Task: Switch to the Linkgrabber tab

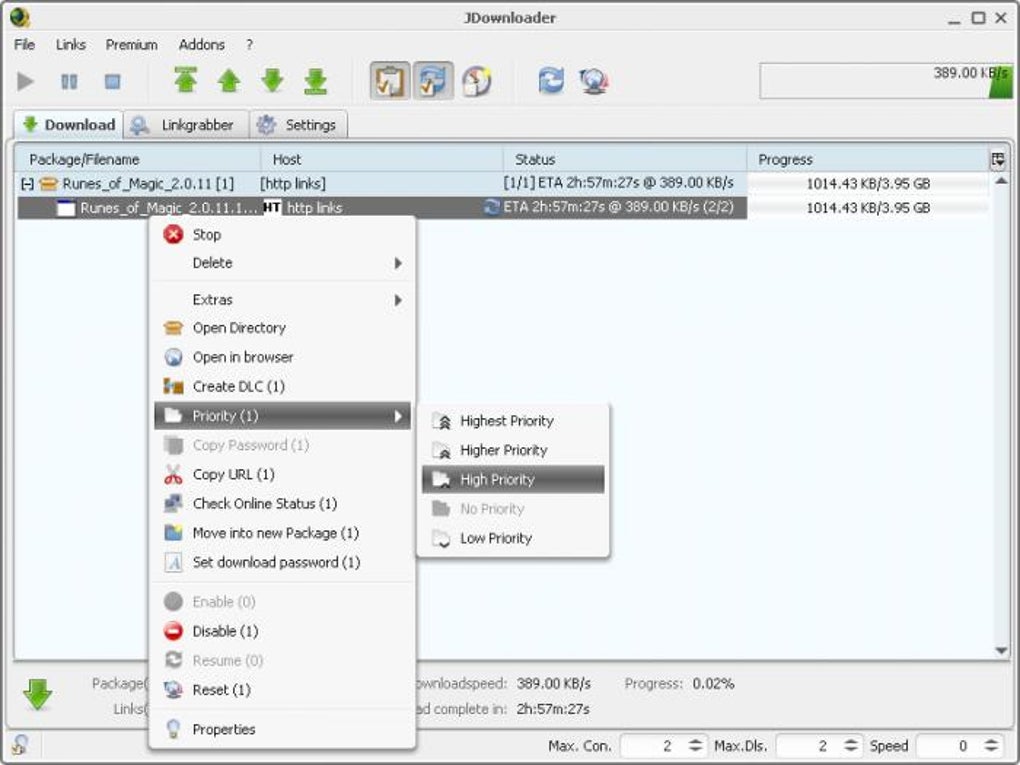Action: pyautogui.click(x=186, y=125)
